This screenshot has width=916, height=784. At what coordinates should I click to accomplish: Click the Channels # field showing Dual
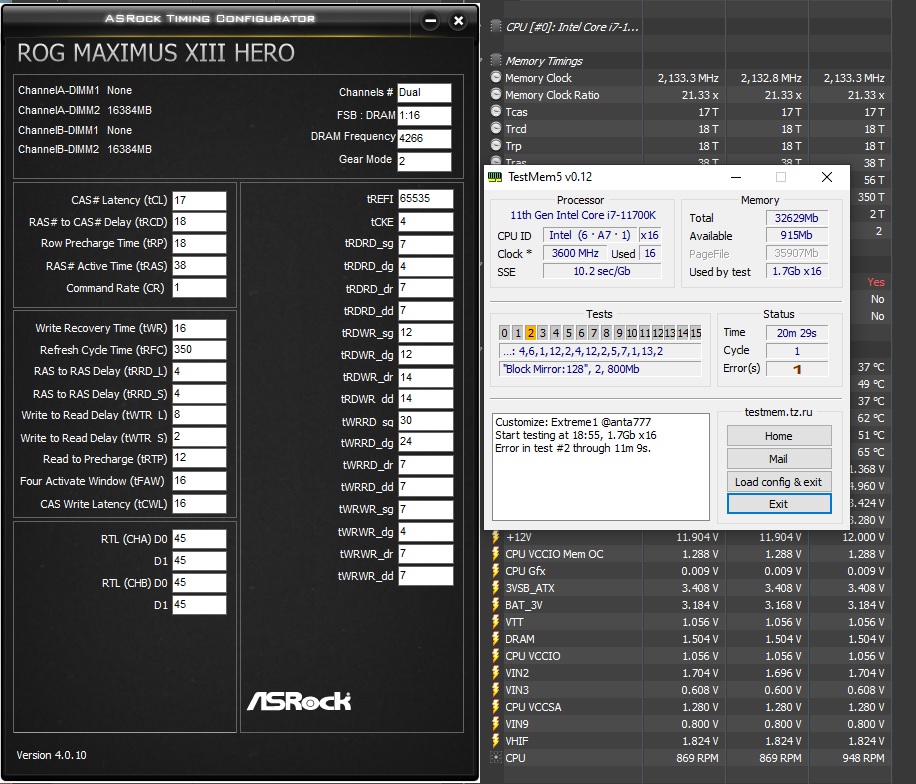(x=425, y=92)
